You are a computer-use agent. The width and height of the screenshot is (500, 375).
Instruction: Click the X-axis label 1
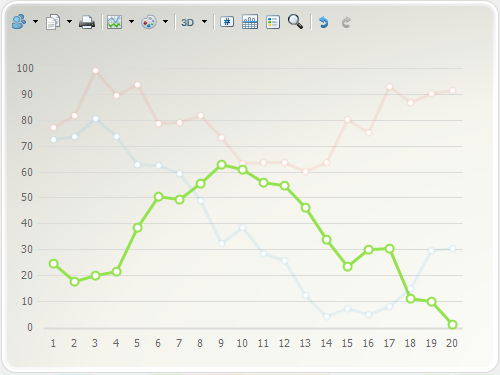pos(53,343)
